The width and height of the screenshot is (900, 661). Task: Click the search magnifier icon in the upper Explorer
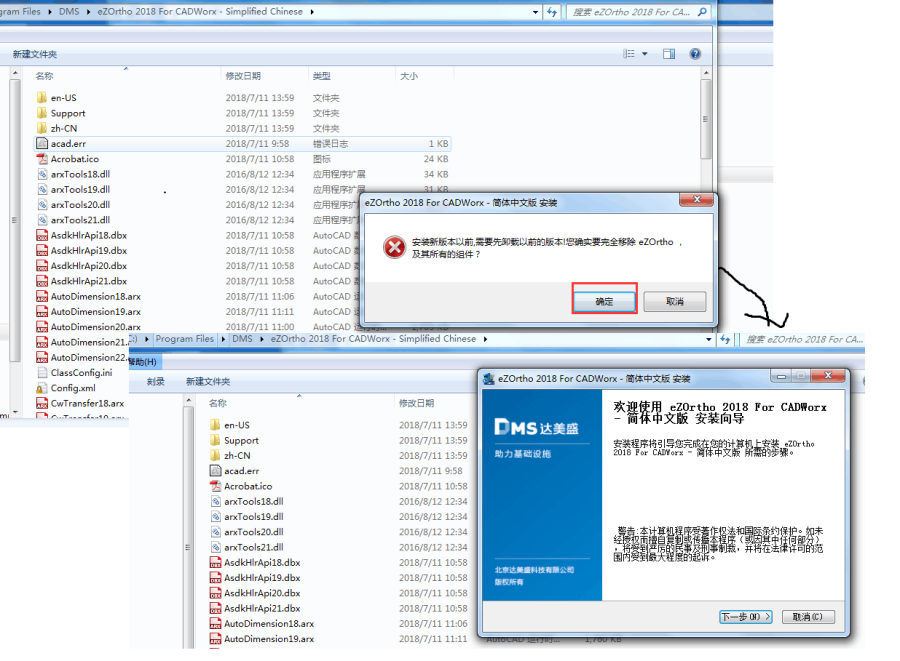702,11
